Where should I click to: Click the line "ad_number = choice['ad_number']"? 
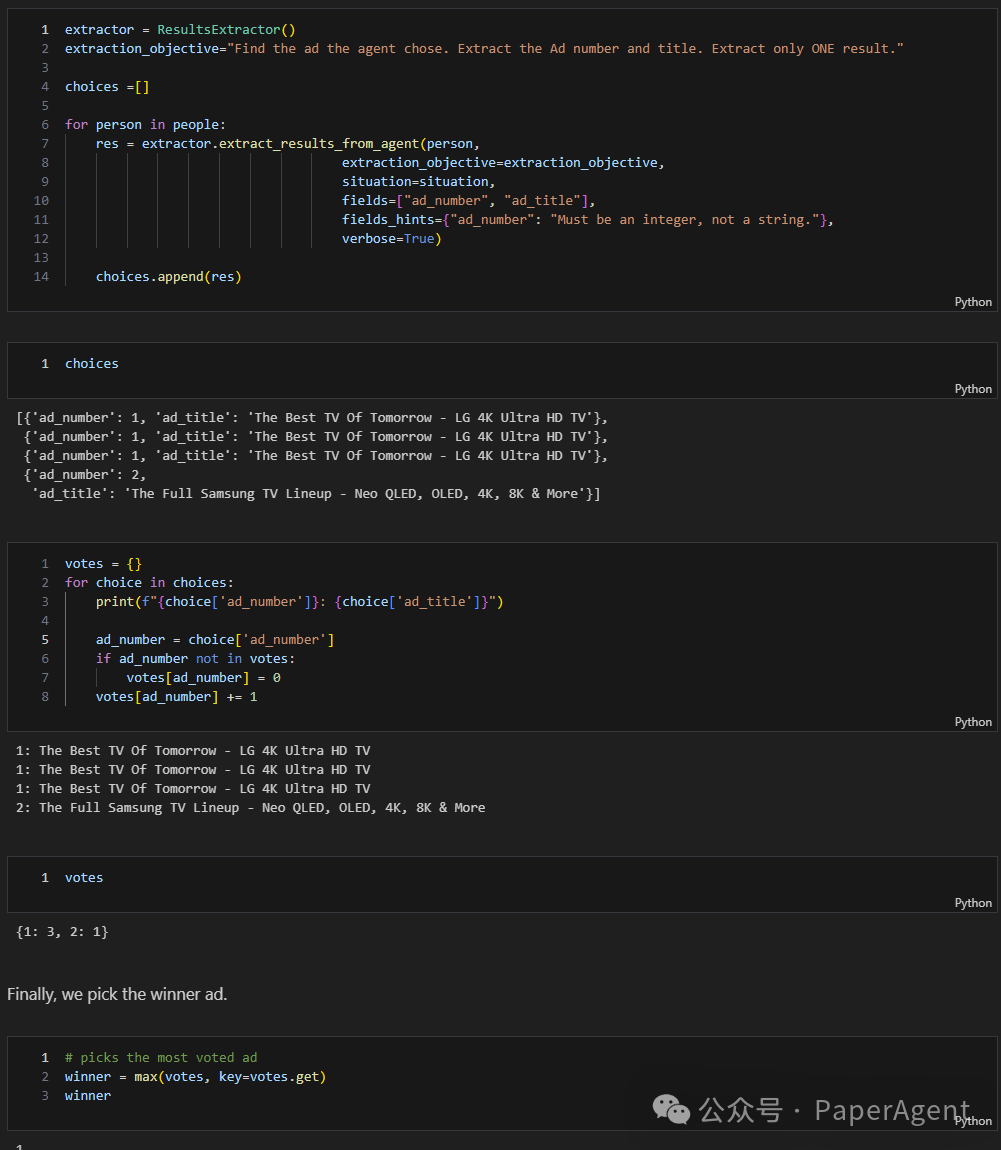point(215,640)
